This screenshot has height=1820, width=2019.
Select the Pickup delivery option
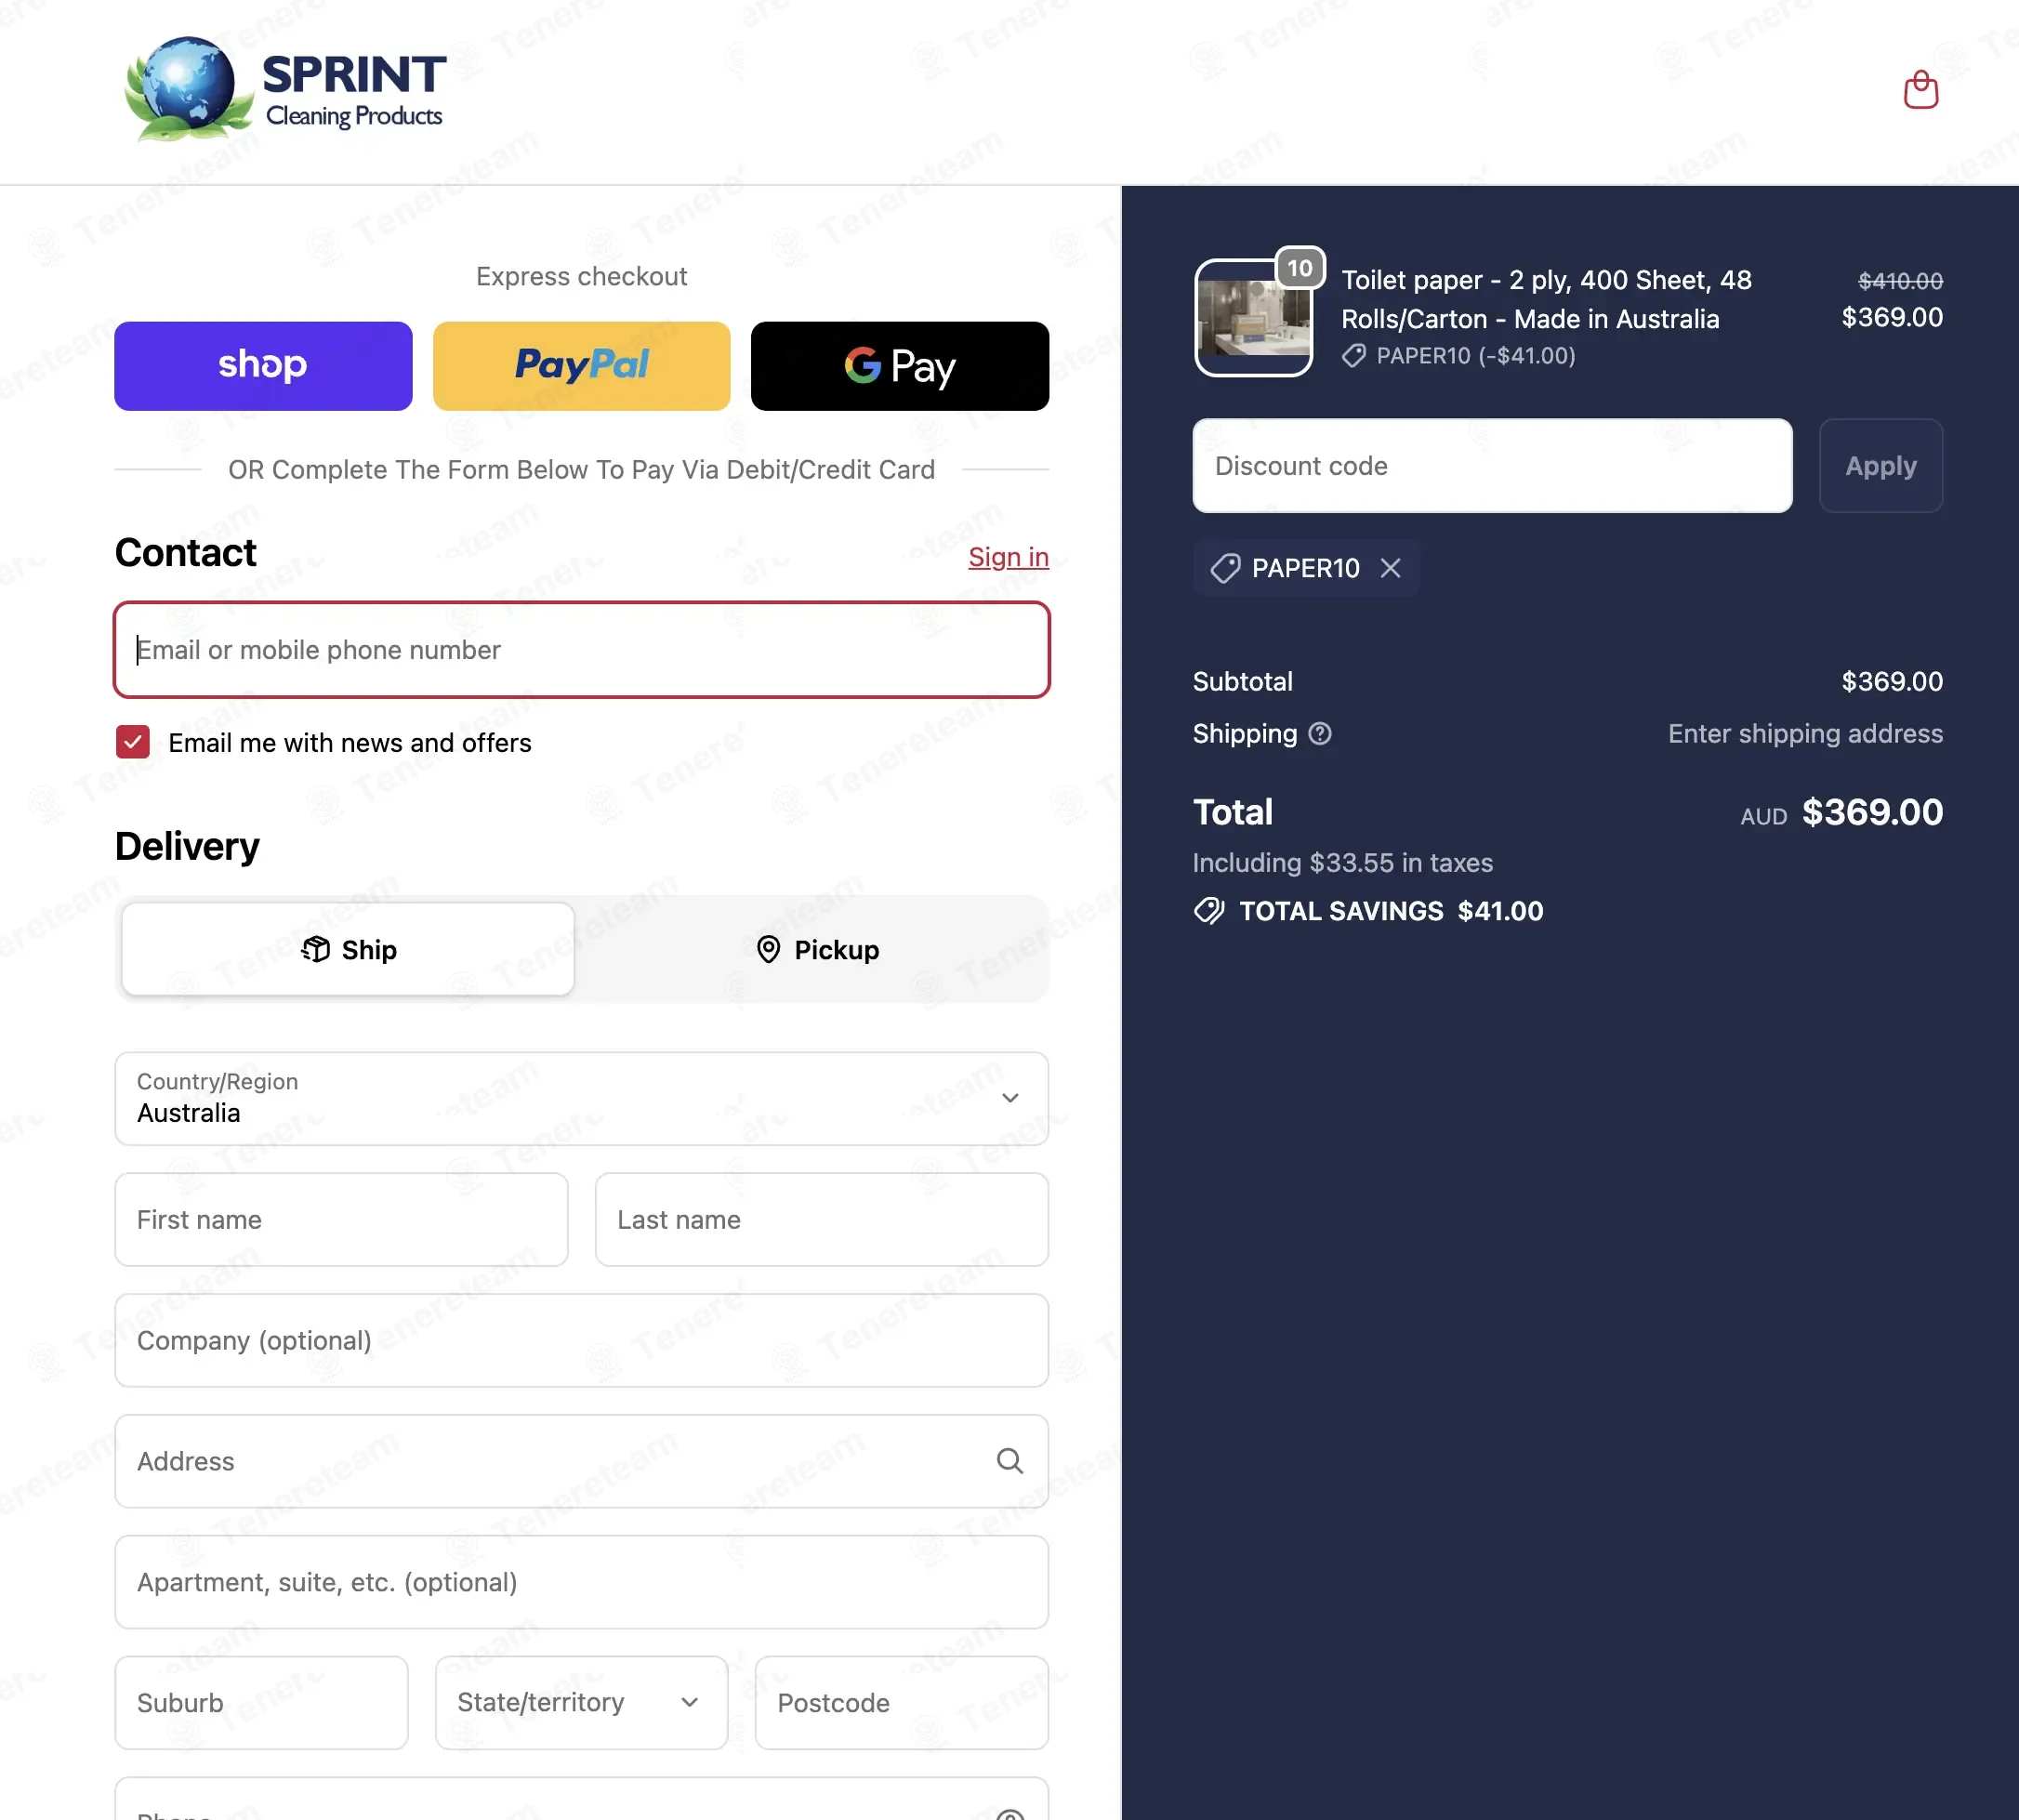[816, 949]
